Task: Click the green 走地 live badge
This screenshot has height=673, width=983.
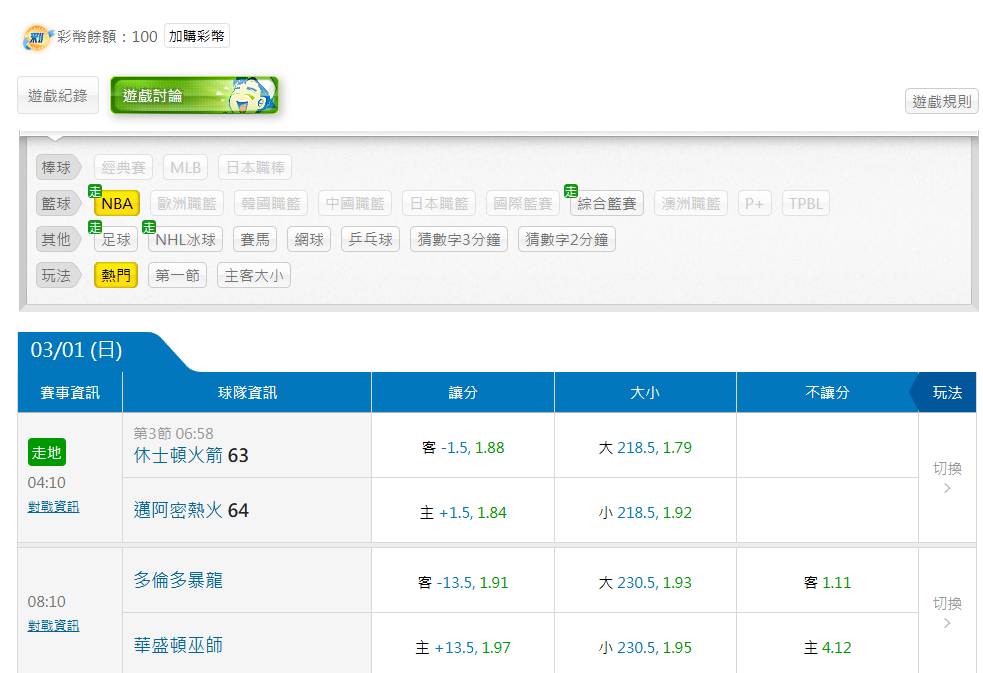Action: 47,453
